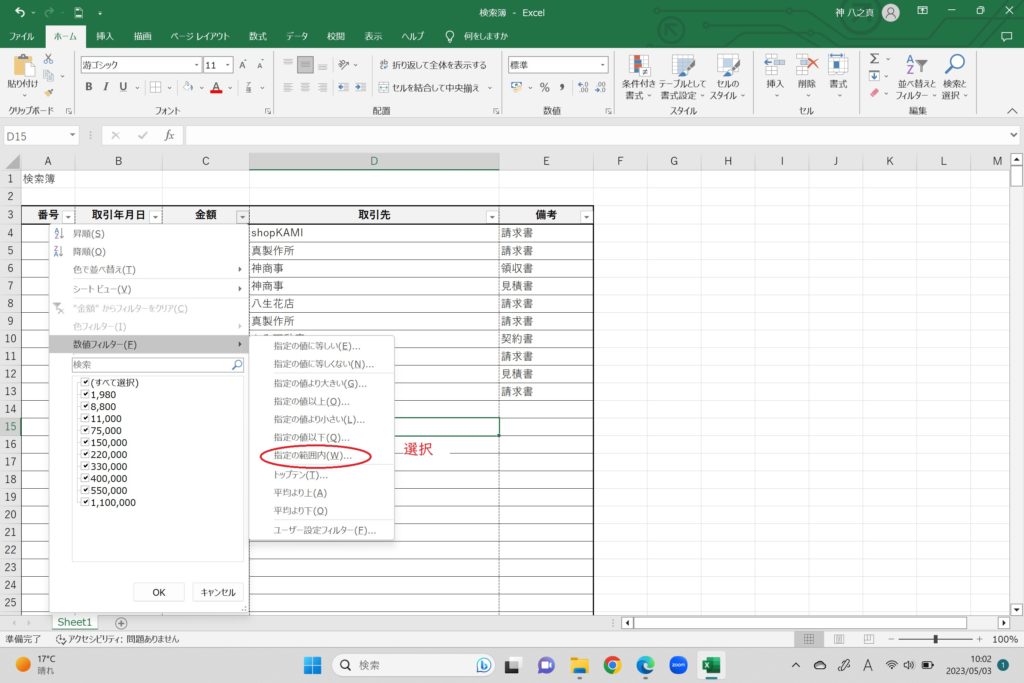This screenshot has height=683, width=1024.
Task: Uncheck the 1,980 value checkbox
Action: (85, 395)
